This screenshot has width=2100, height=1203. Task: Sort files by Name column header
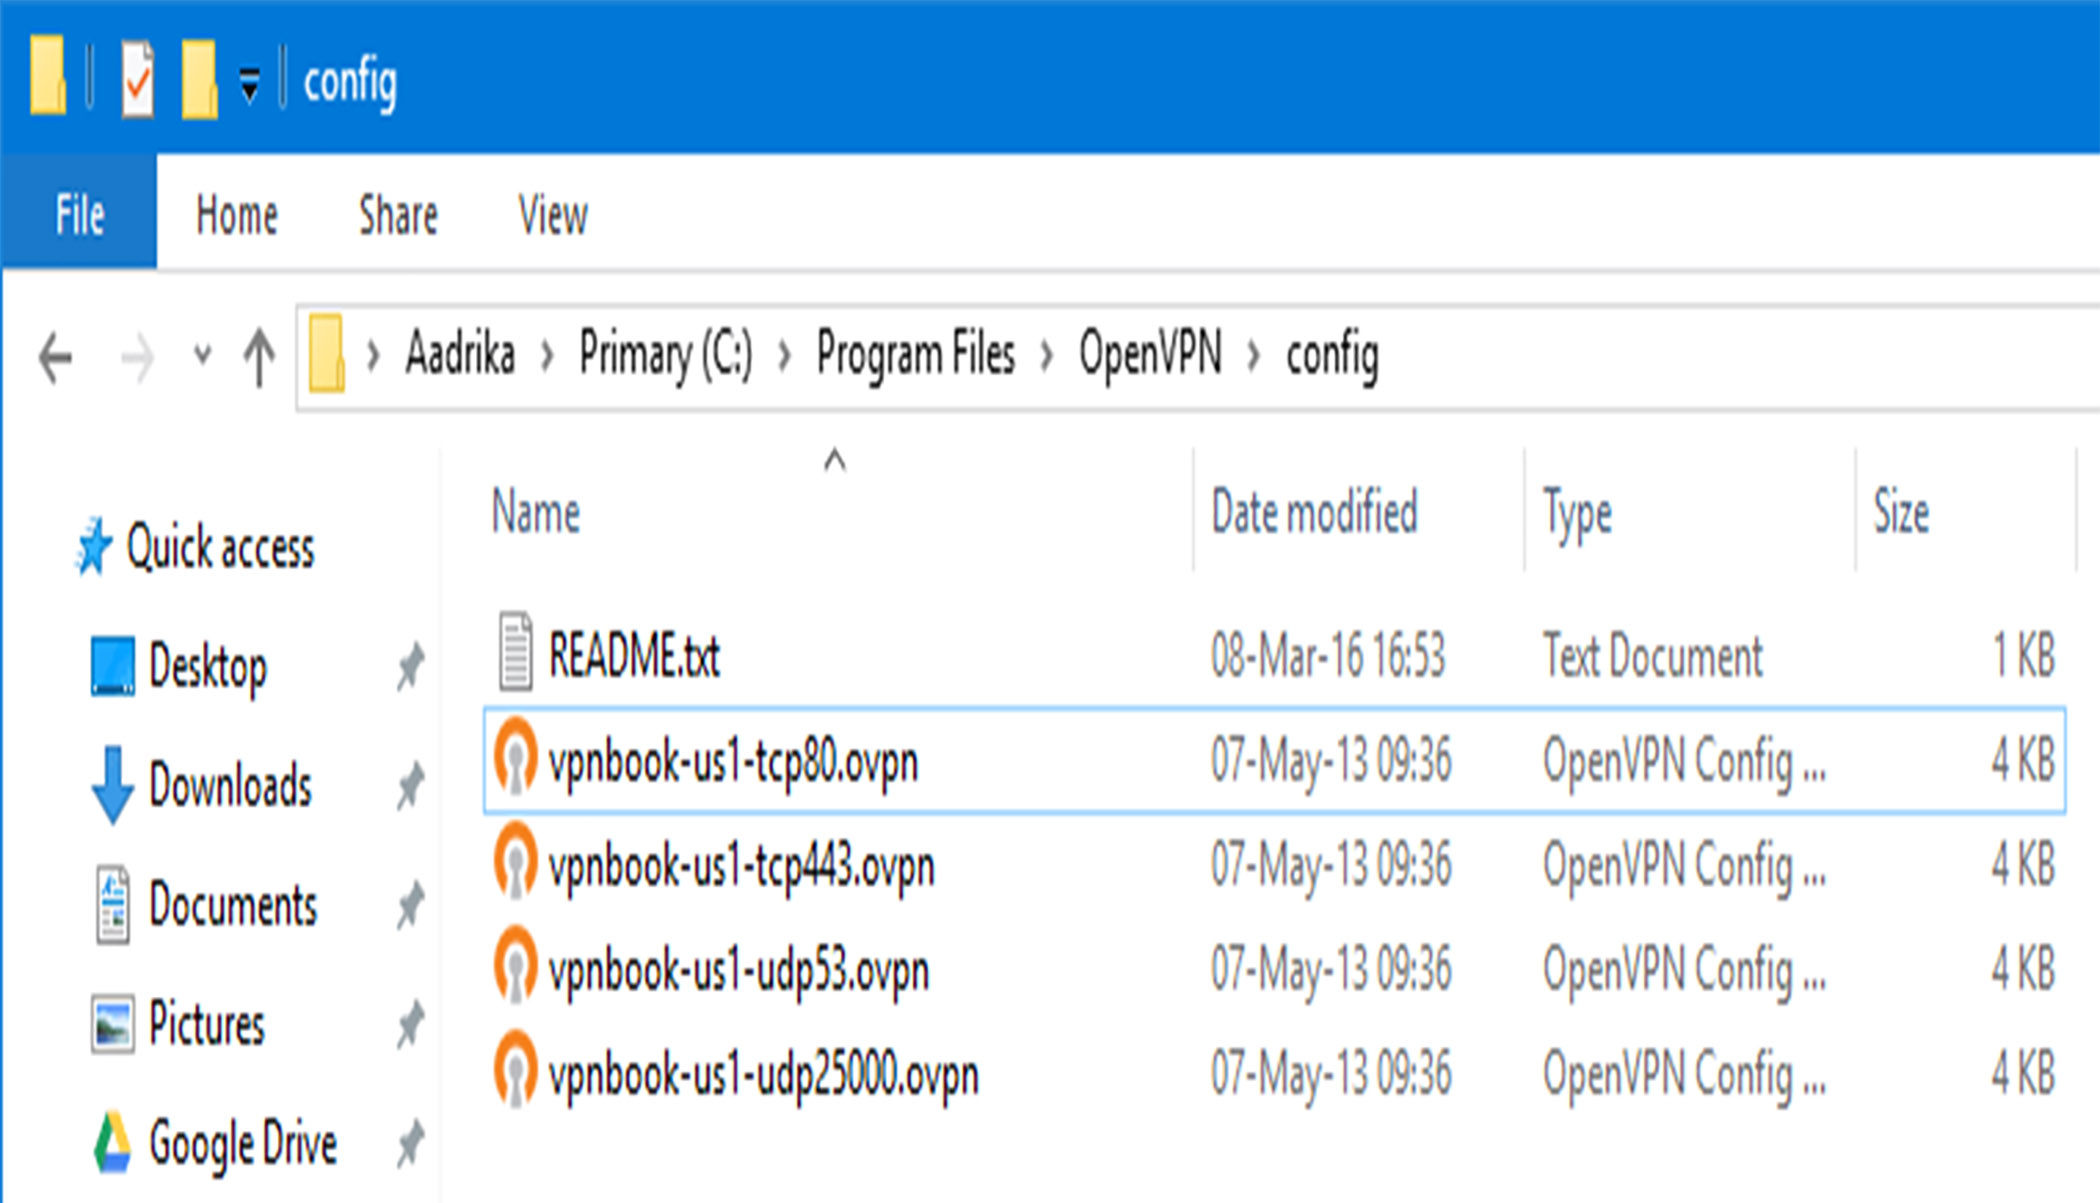pos(536,512)
